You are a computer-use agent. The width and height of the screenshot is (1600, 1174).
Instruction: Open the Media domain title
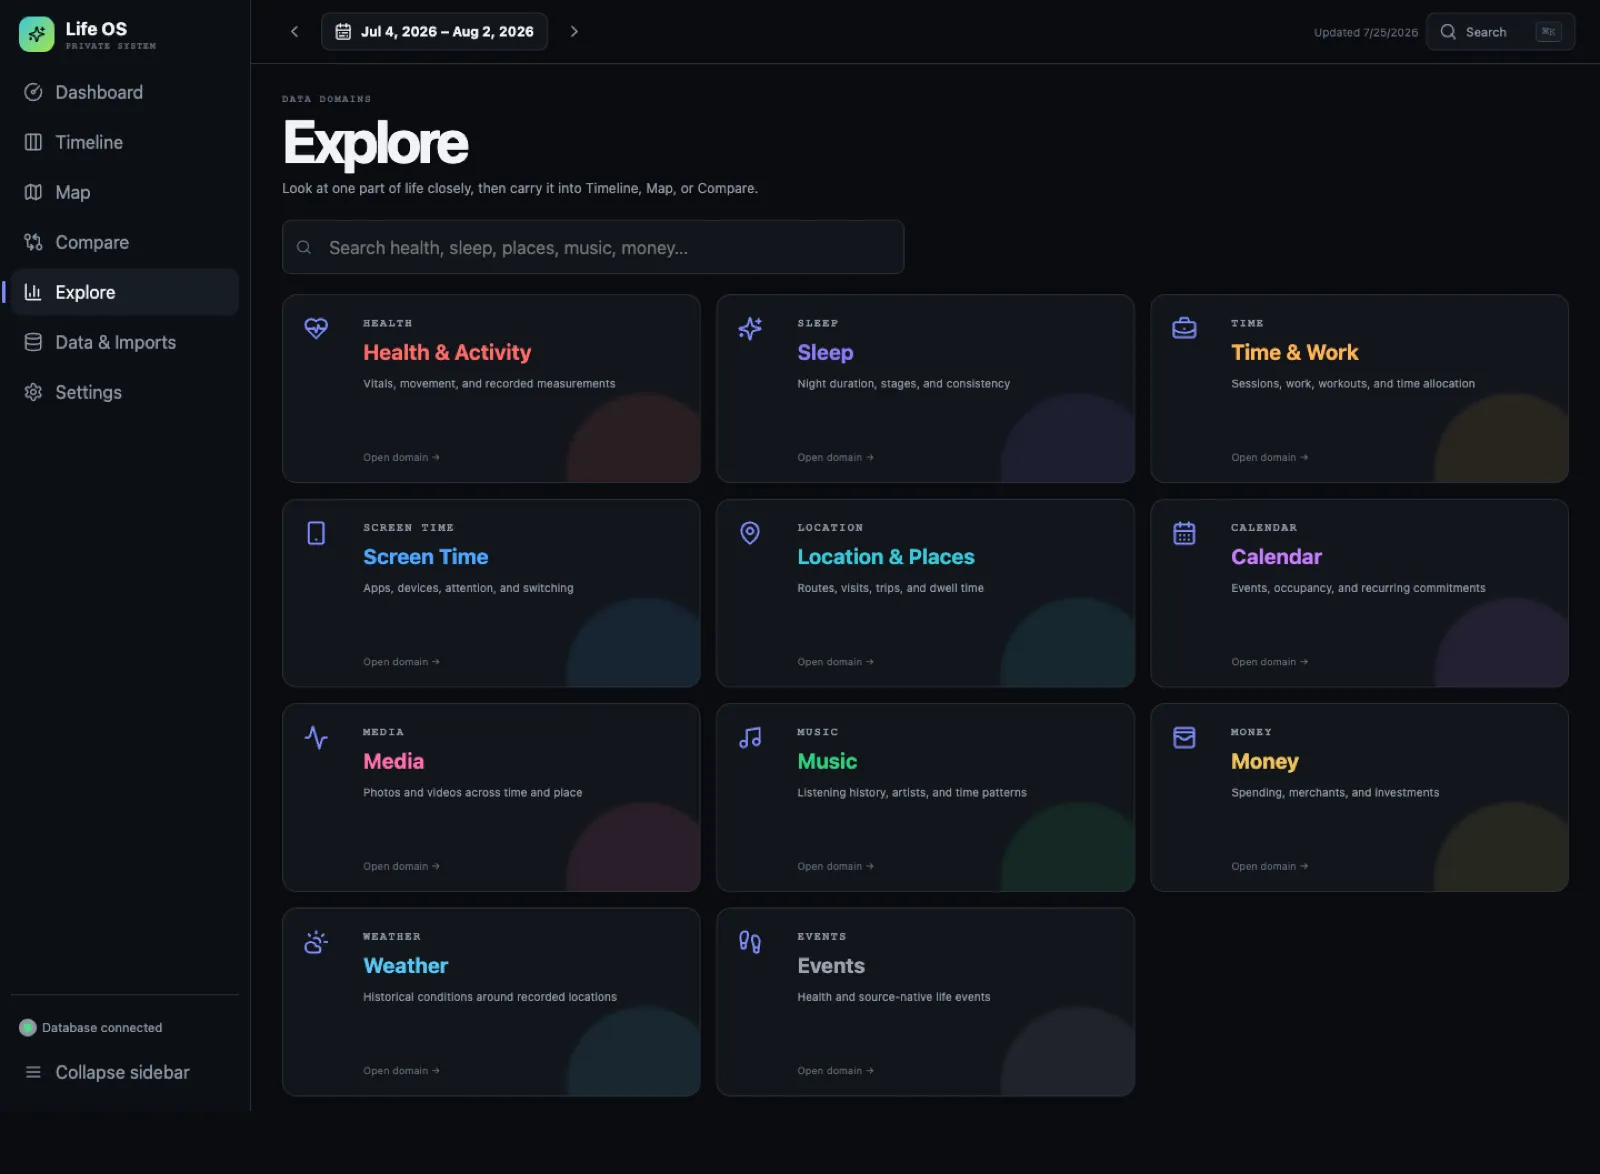pos(393,762)
